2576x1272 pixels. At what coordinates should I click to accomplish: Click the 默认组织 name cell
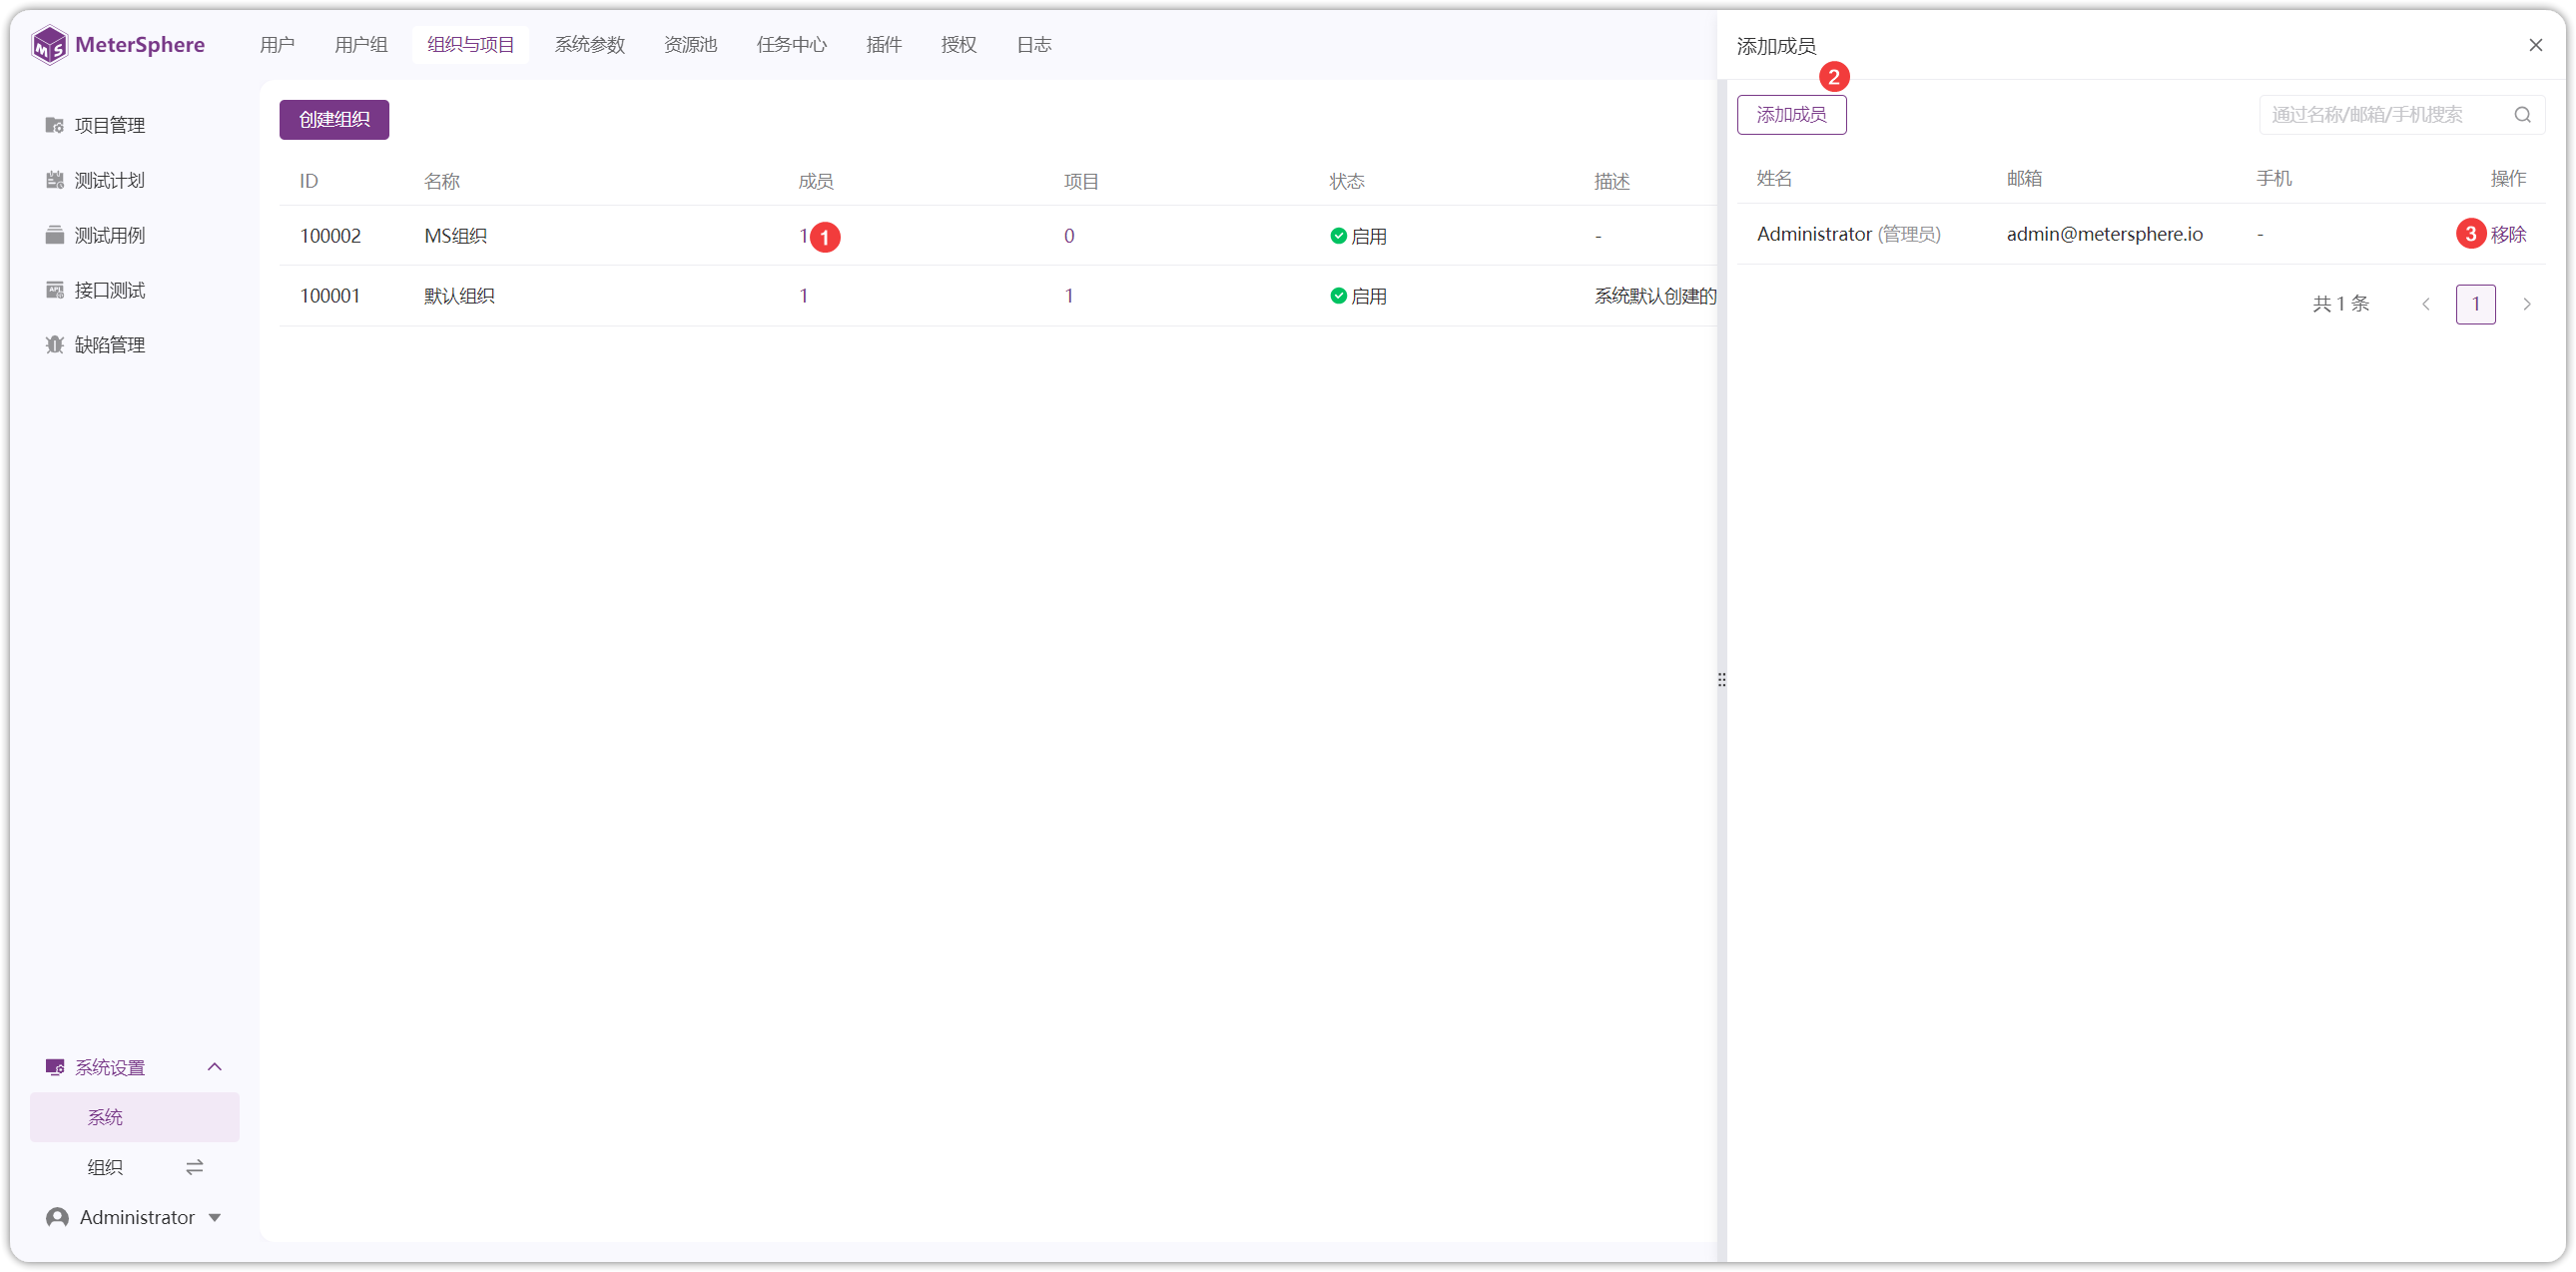click(x=459, y=296)
